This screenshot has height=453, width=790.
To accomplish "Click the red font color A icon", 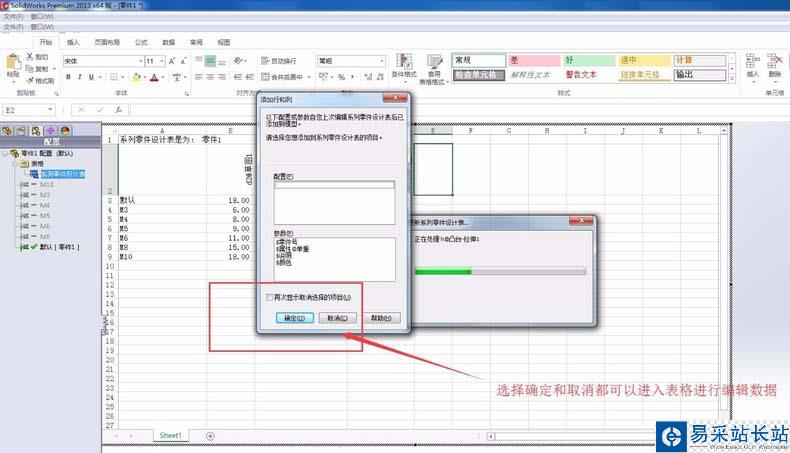I will click(154, 77).
